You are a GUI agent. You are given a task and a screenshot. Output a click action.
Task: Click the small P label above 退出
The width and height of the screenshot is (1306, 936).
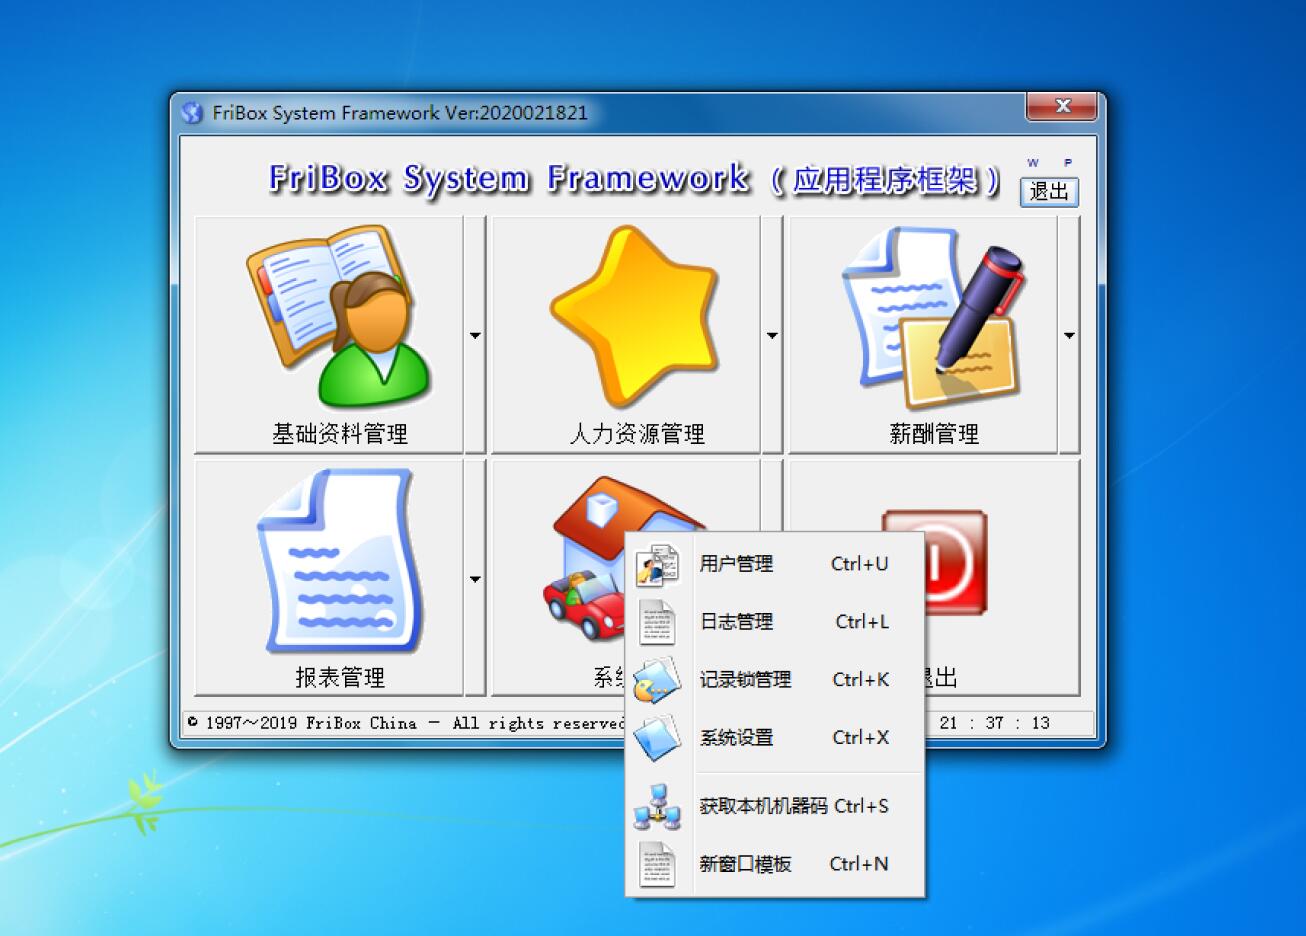1068,163
